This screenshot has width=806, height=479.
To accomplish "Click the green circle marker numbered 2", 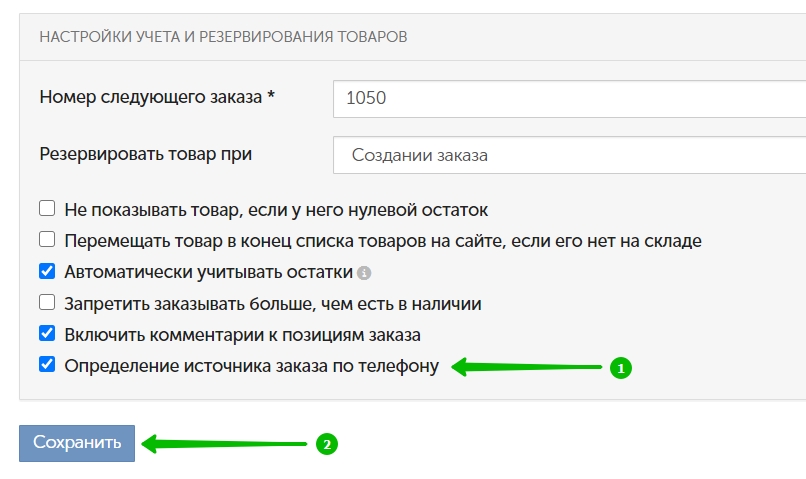I will [x=327, y=444].
